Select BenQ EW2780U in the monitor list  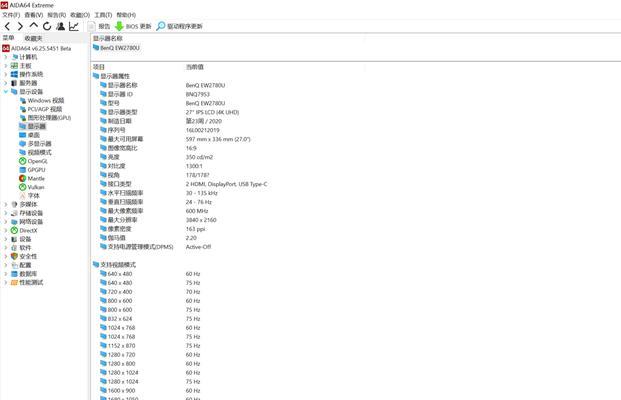click(x=116, y=48)
